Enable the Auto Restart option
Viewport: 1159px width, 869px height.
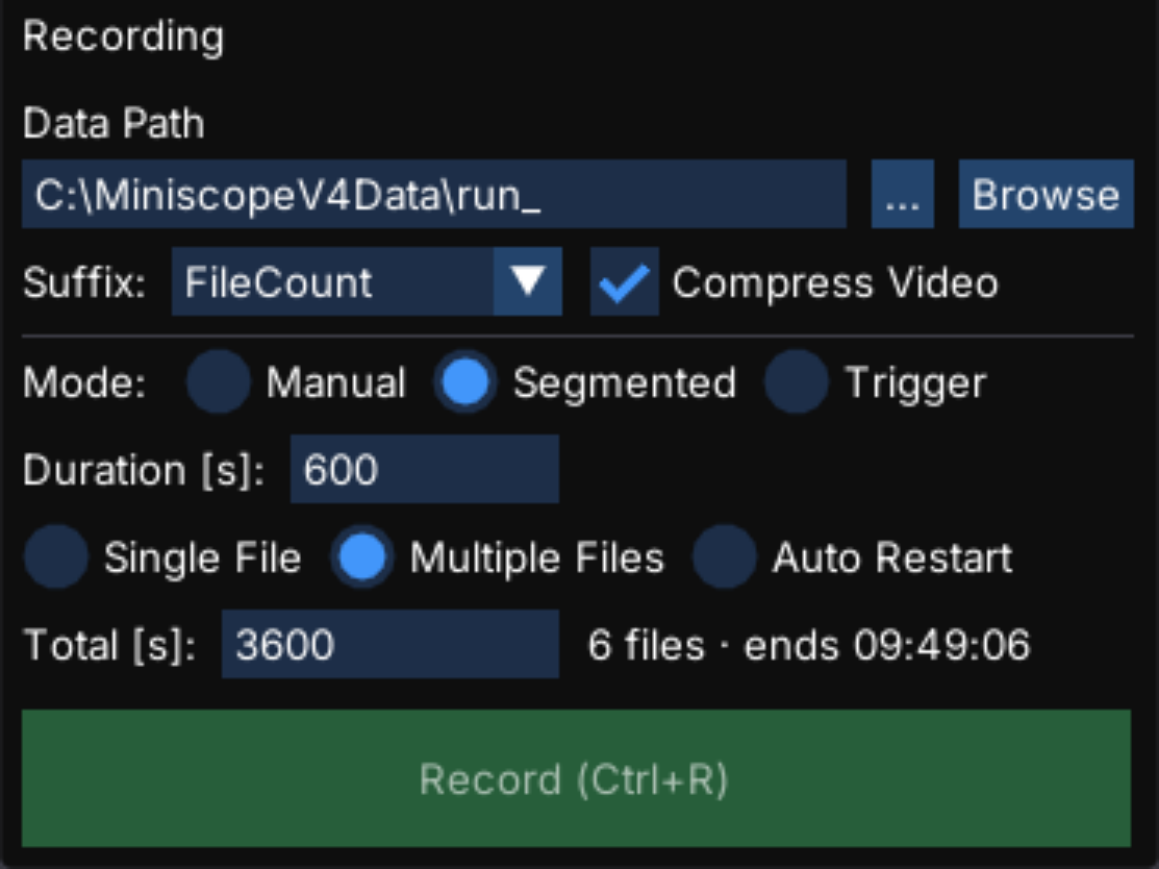724,556
